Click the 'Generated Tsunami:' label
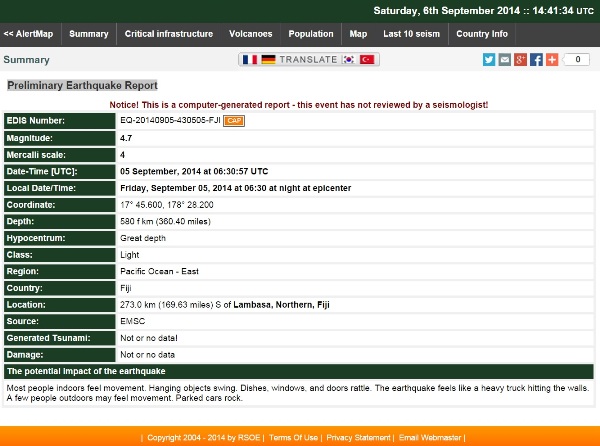 tap(49, 338)
